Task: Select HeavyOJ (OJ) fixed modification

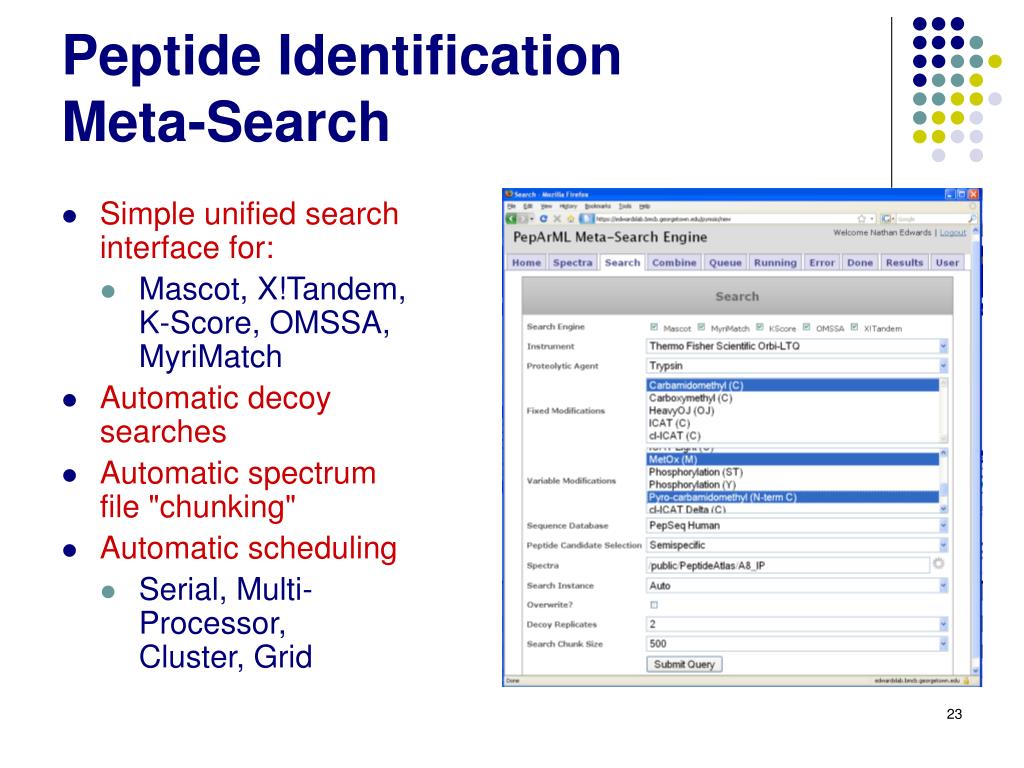Action: [793, 410]
